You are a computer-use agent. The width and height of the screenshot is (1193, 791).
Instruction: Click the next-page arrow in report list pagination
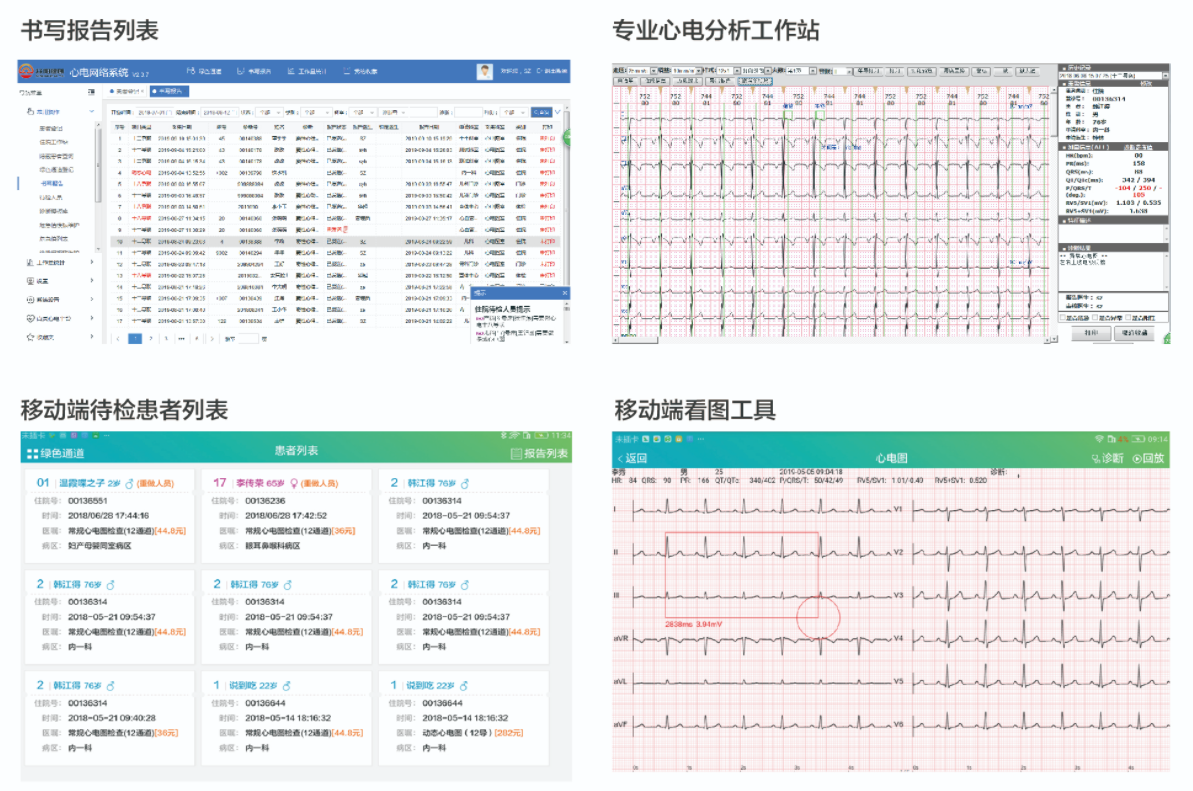(212, 338)
